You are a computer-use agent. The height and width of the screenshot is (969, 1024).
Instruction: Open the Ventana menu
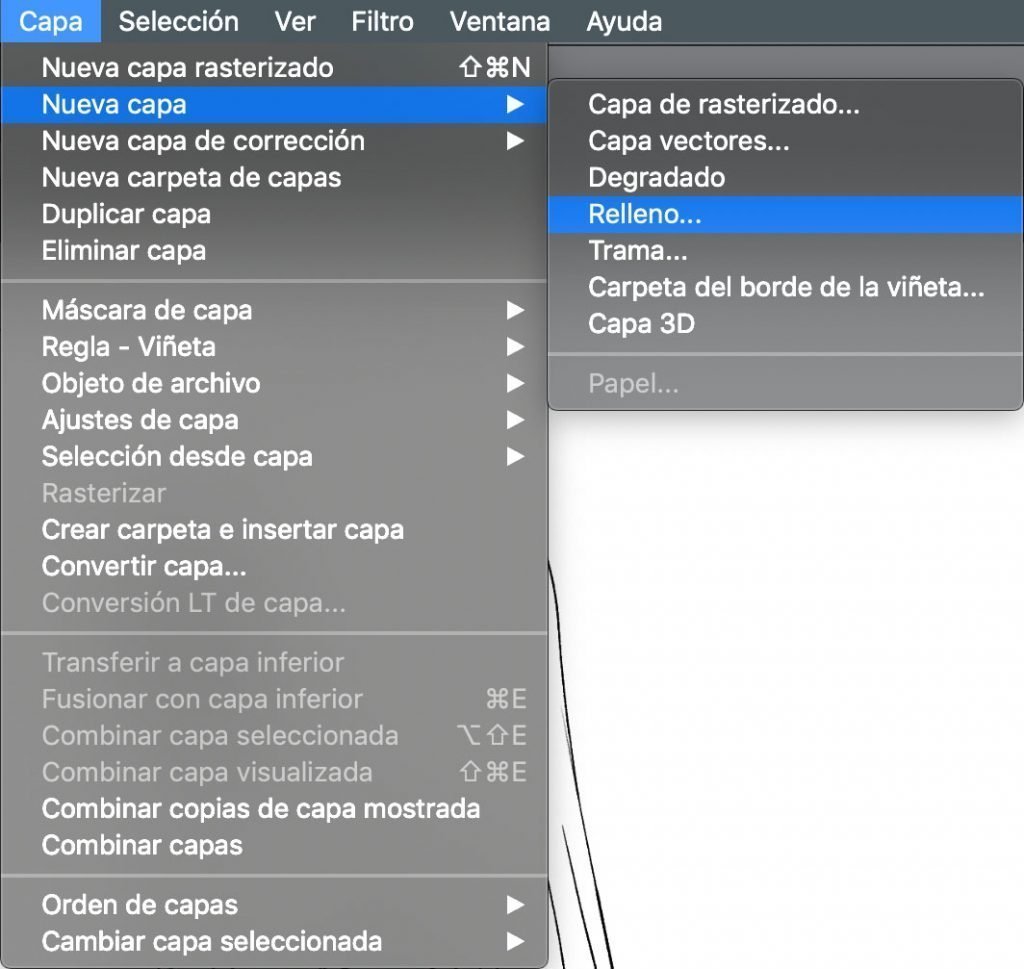tap(500, 22)
